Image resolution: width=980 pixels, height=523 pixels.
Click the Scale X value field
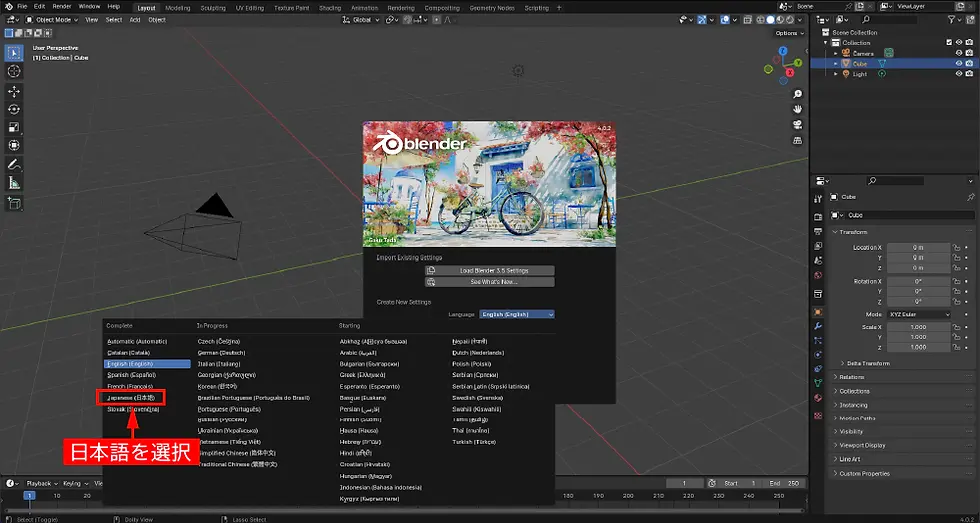[x=918, y=327]
